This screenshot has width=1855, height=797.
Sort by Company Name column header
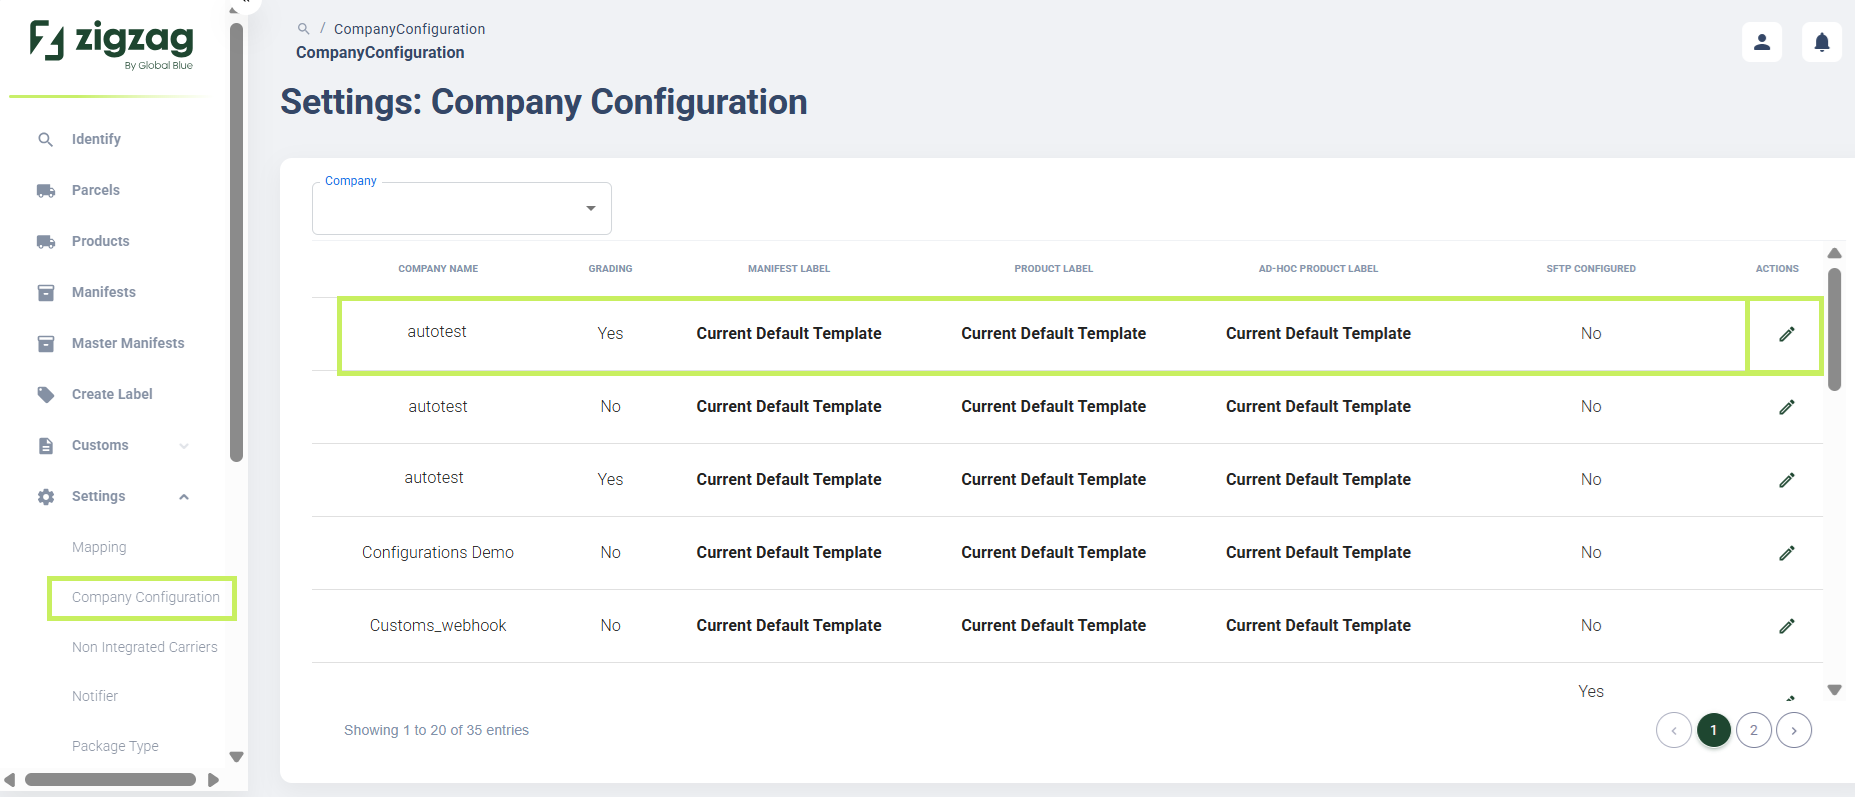click(438, 269)
